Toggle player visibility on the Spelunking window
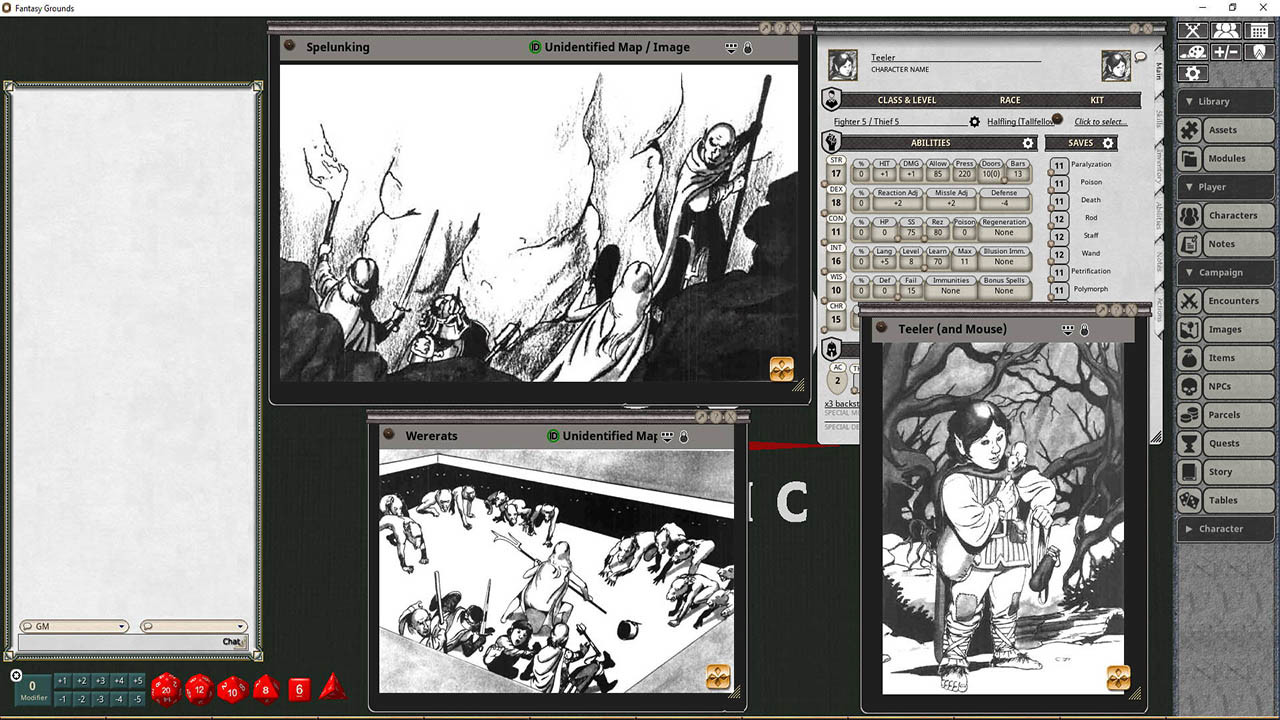1280x720 pixels. [x=733, y=47]
